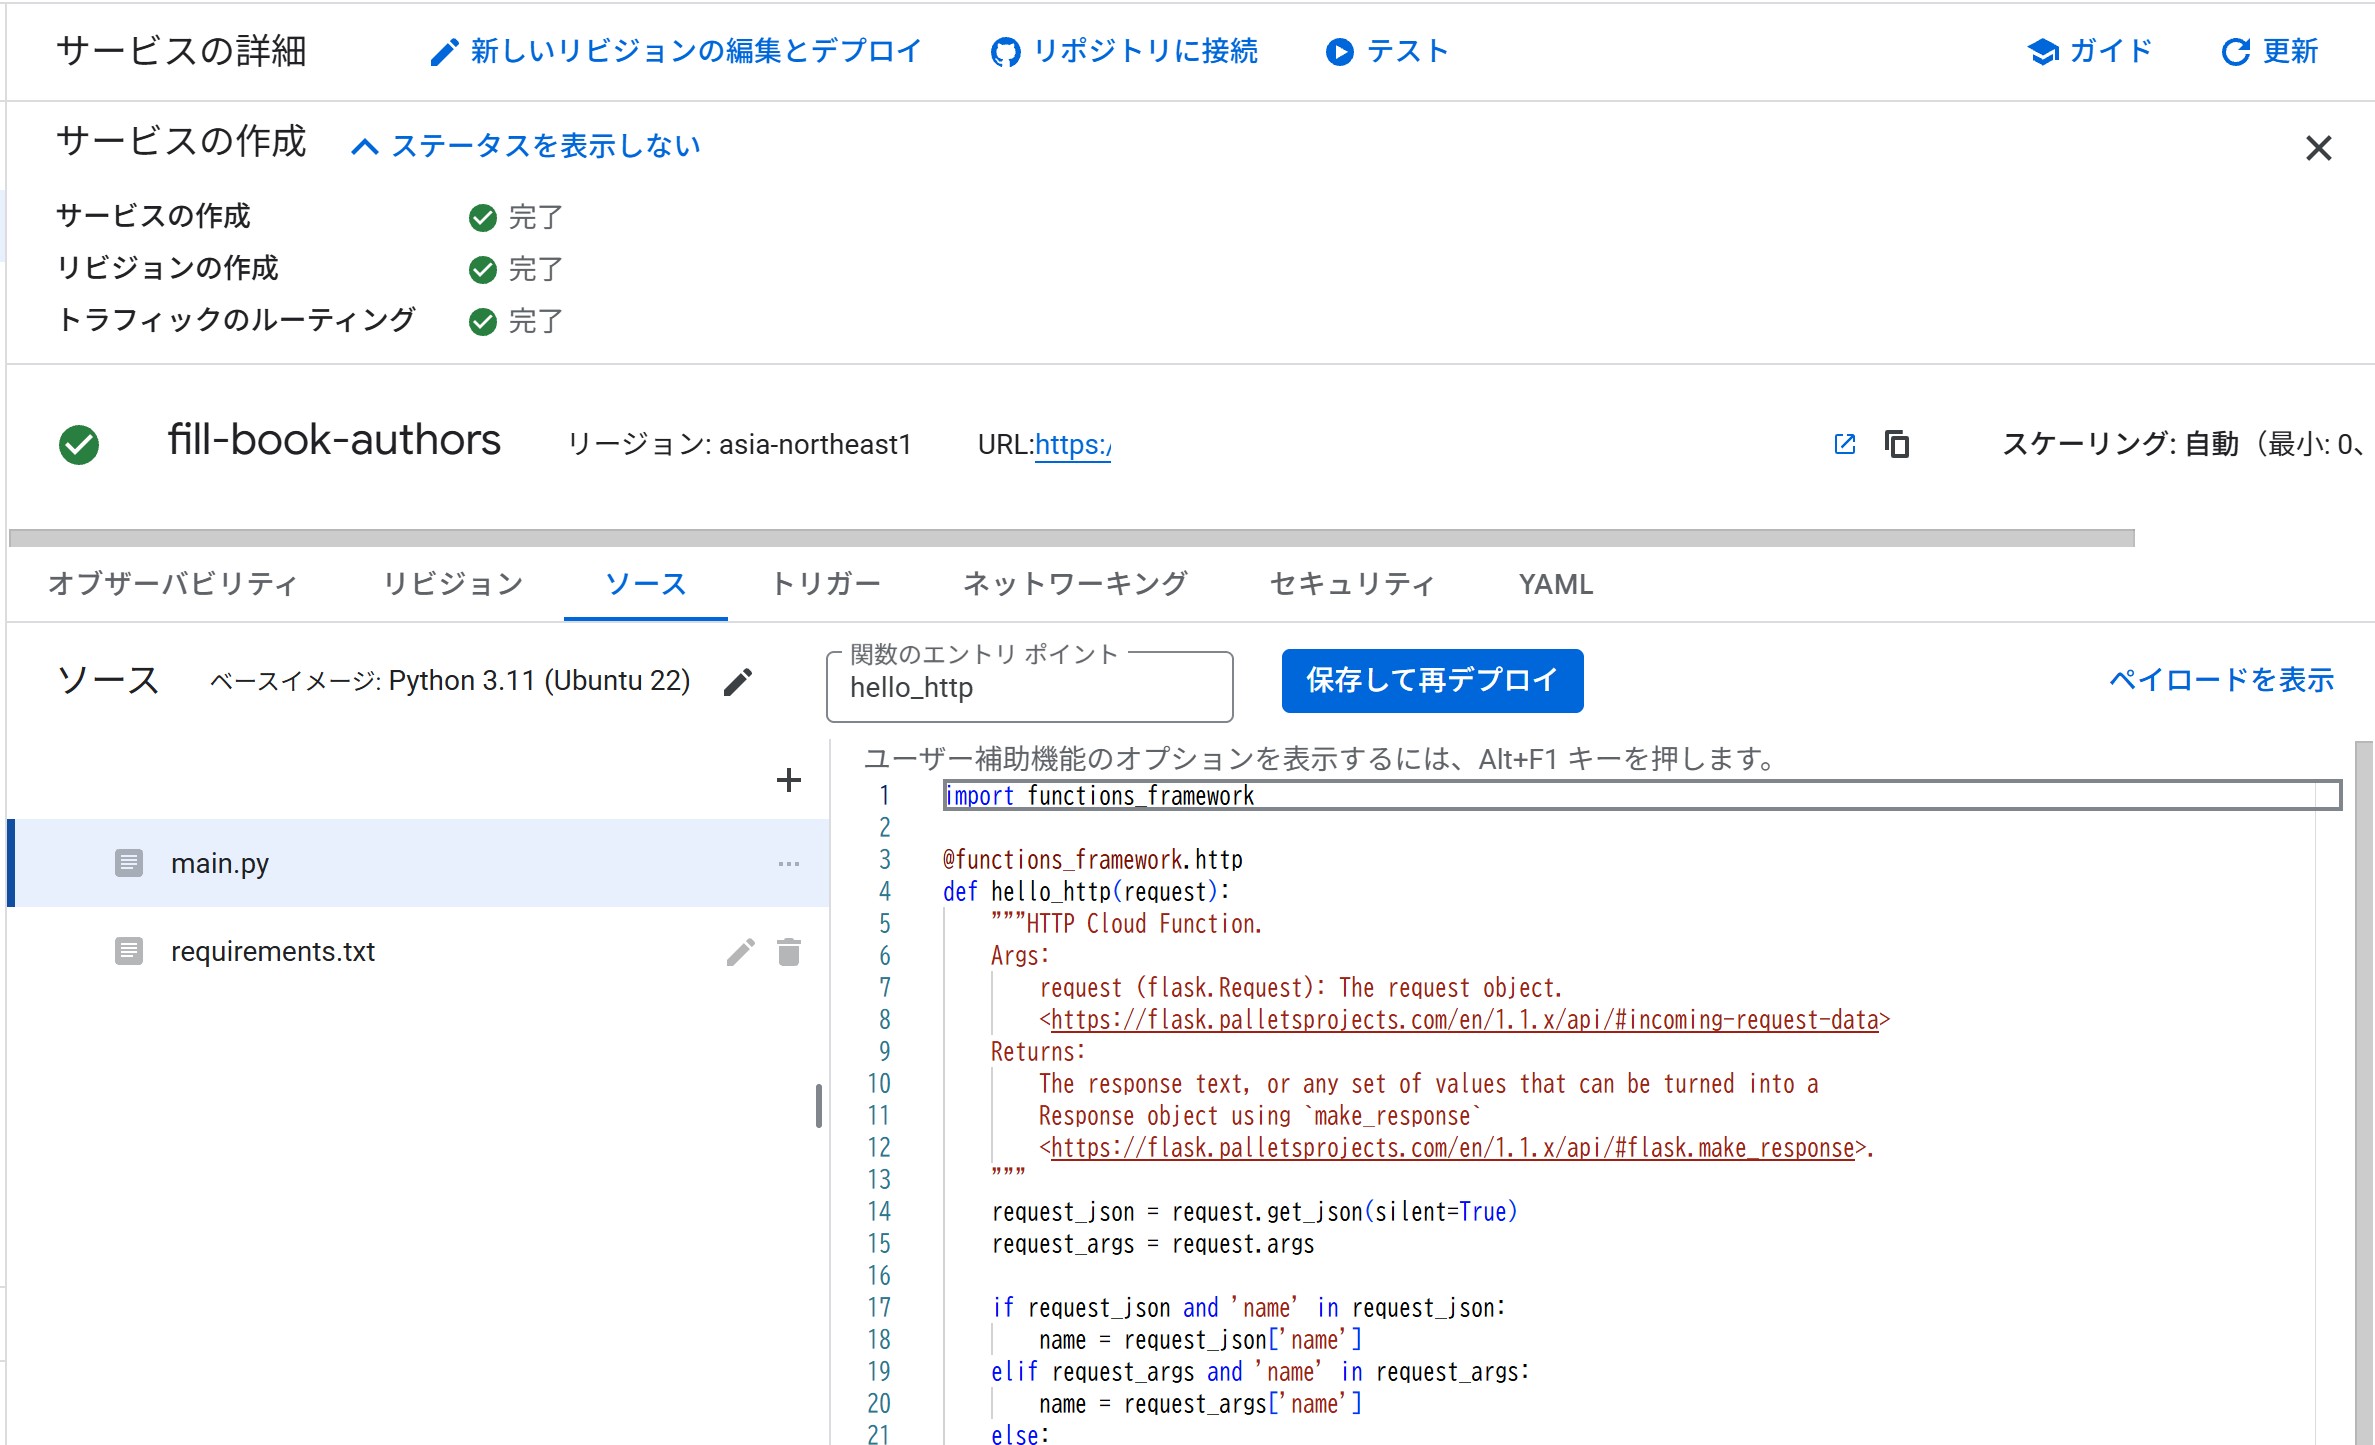Click the horizontal scrollbar under service header
The height and width of the screenshot is (1445, 2375).
coord(1070,538)
